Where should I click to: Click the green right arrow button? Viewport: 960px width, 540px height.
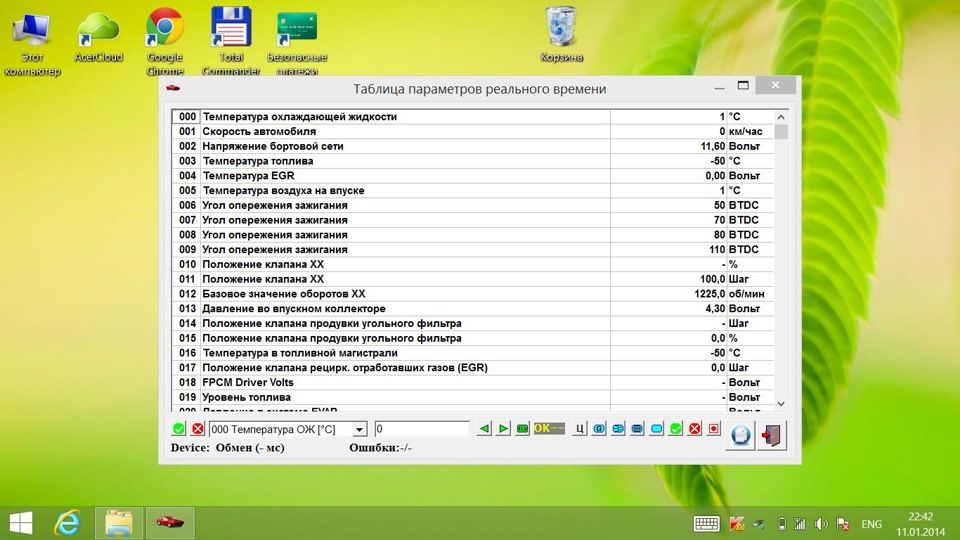tap(503, 429)
